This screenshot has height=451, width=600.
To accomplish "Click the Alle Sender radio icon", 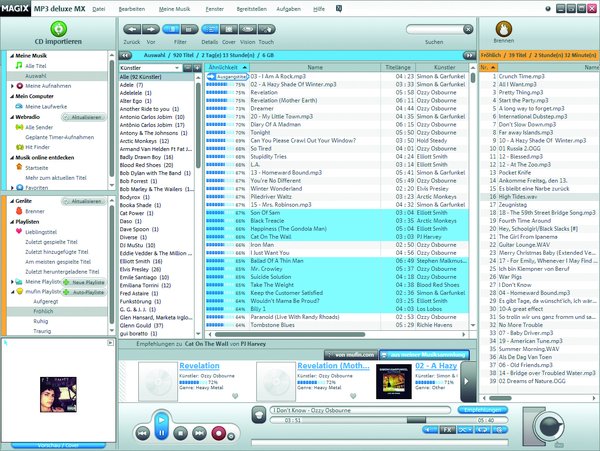I will (x=19, y=127).
